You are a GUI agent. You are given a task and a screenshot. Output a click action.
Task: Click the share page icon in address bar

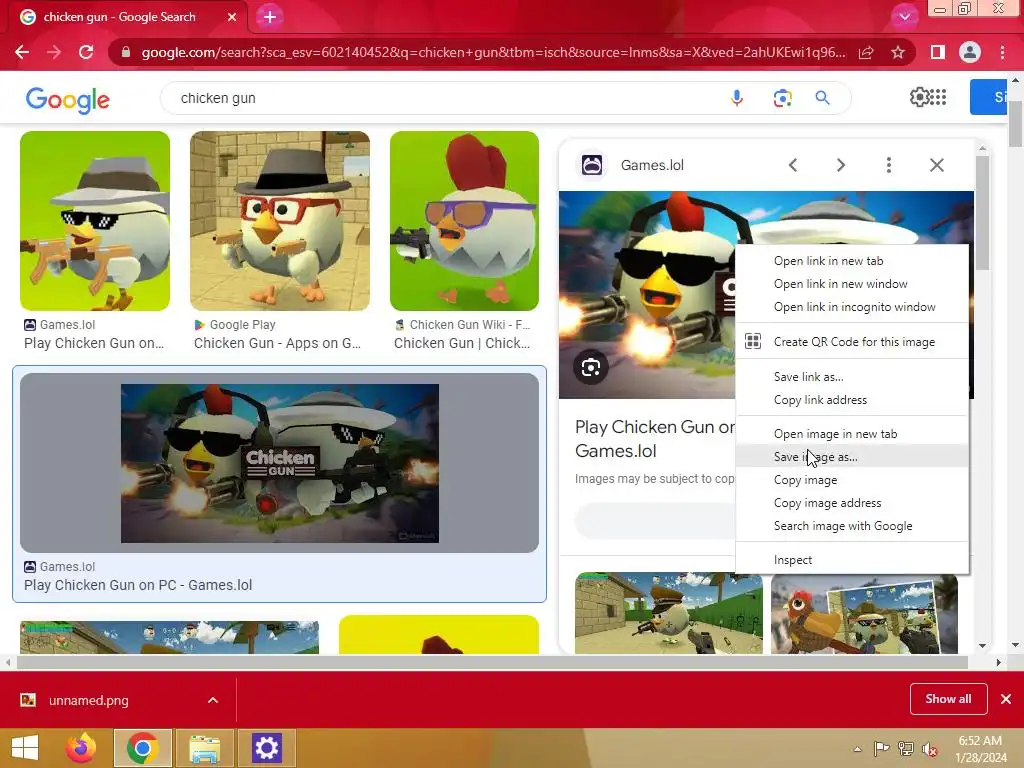pos(866,52)
